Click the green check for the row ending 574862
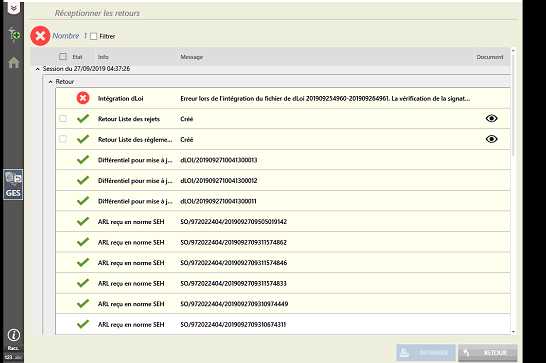 tap(83, 242)
